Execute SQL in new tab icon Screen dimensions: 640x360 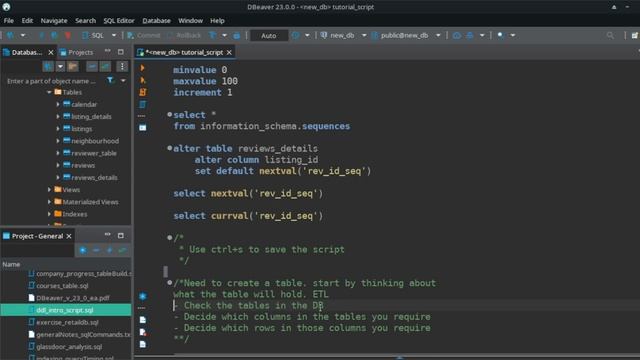[x=142, y=80]
